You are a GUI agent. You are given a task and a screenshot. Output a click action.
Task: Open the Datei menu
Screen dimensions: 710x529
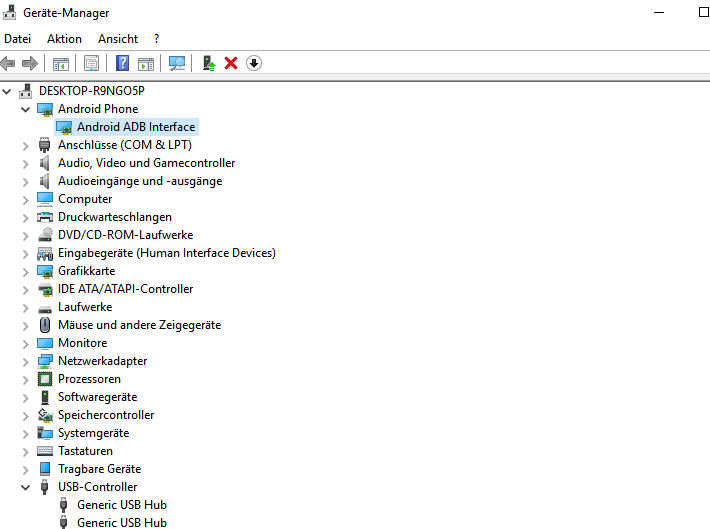pos(18,39)
